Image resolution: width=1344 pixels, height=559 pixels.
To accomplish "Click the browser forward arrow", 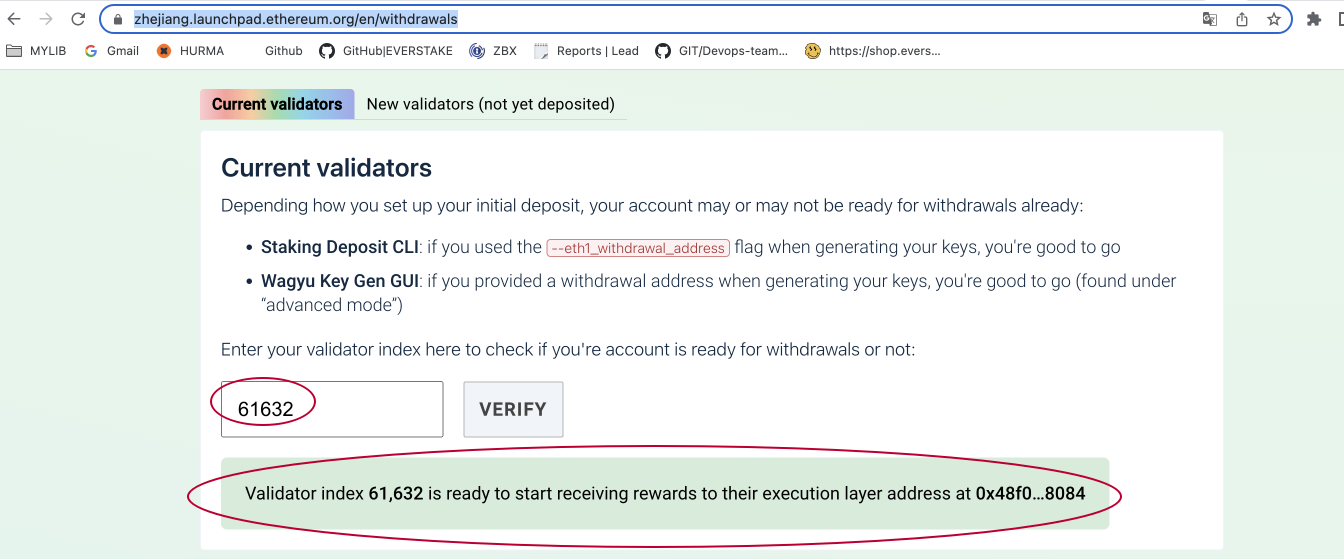I will coord(46,19).
